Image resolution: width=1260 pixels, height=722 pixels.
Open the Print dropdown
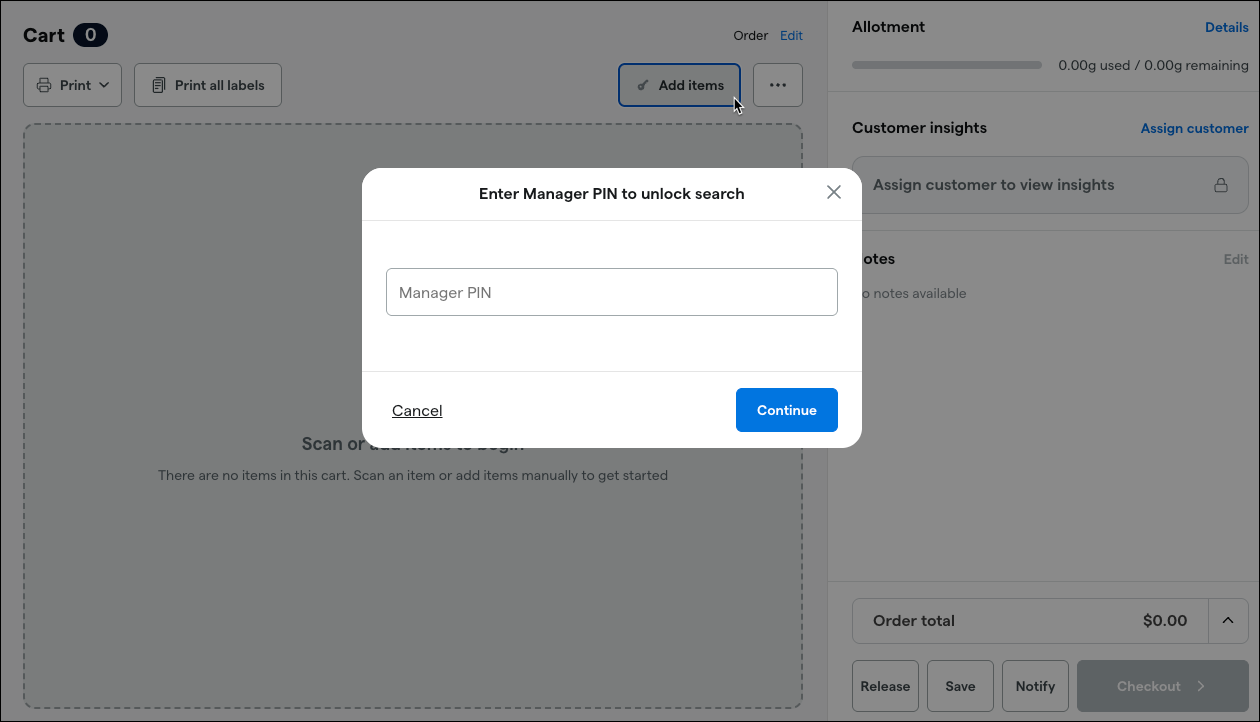pos(73,85)
